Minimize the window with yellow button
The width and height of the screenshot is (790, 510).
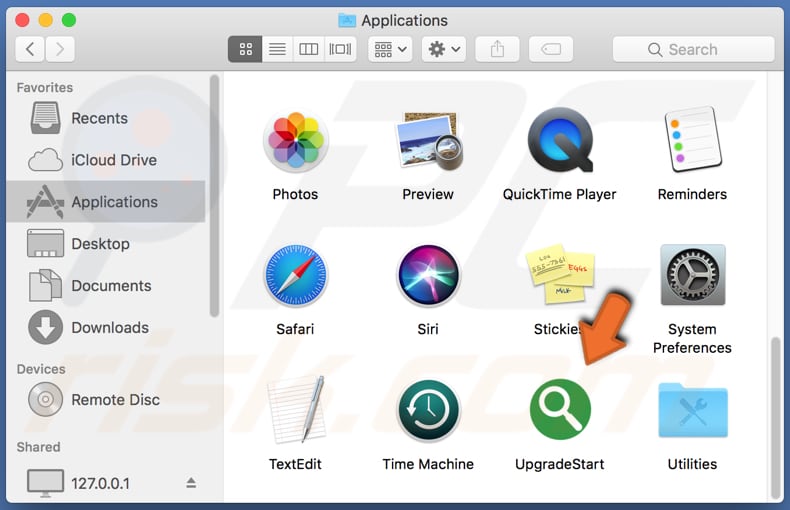[46, 20]
